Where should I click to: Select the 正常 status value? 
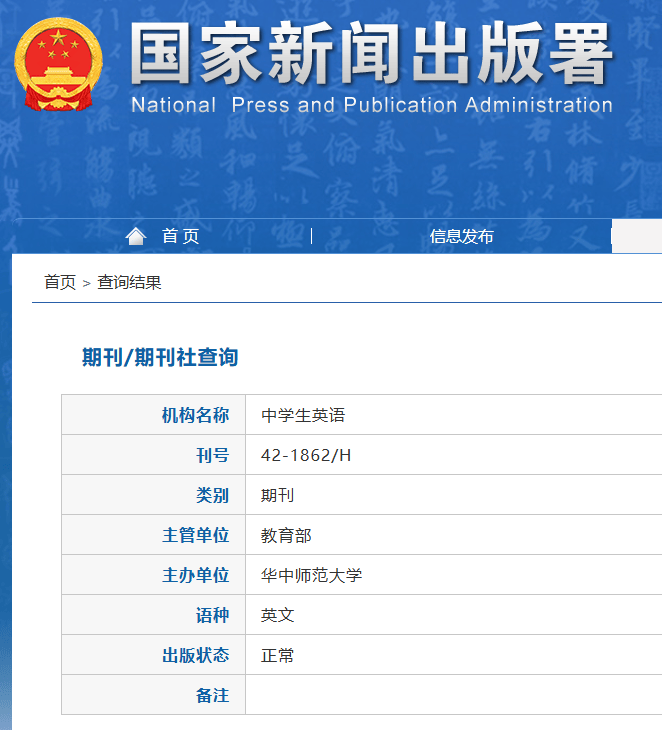pyautogui.click(x=277, y=655)
